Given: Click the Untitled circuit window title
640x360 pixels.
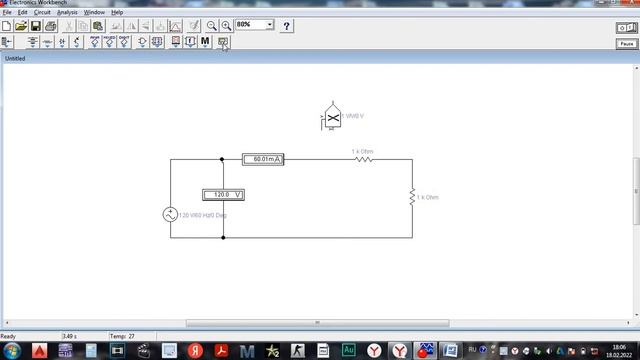Looking at the screenshot, I should pyautogui.click(x=15, y=58).
